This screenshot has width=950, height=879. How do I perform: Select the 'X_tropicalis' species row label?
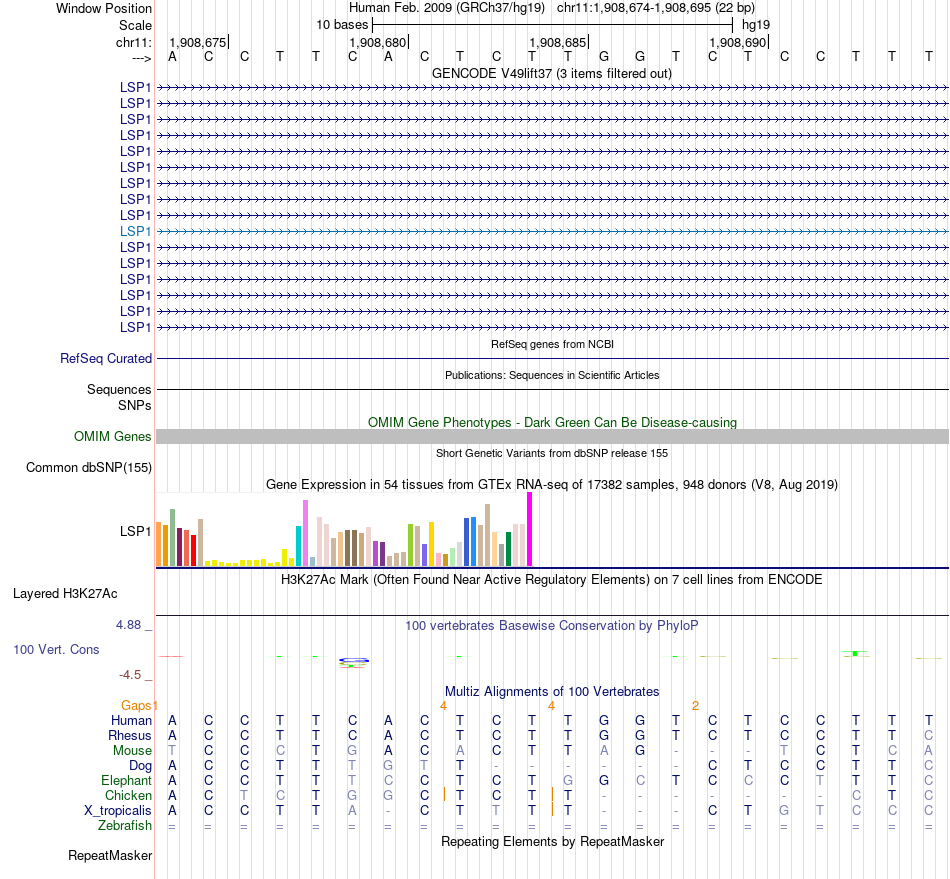tap(118, 811)
